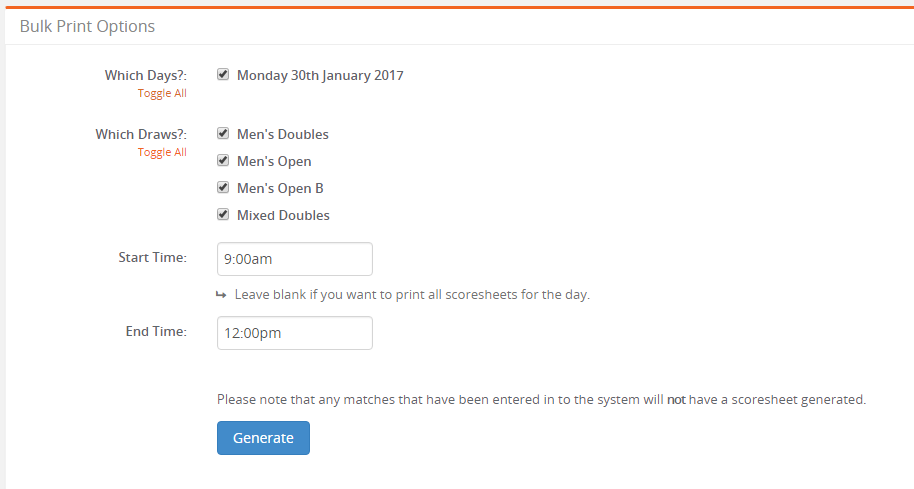Click the Which Draws? label
Image resolution: width=914 pixels, height=489 pixels.
[141, 134]
